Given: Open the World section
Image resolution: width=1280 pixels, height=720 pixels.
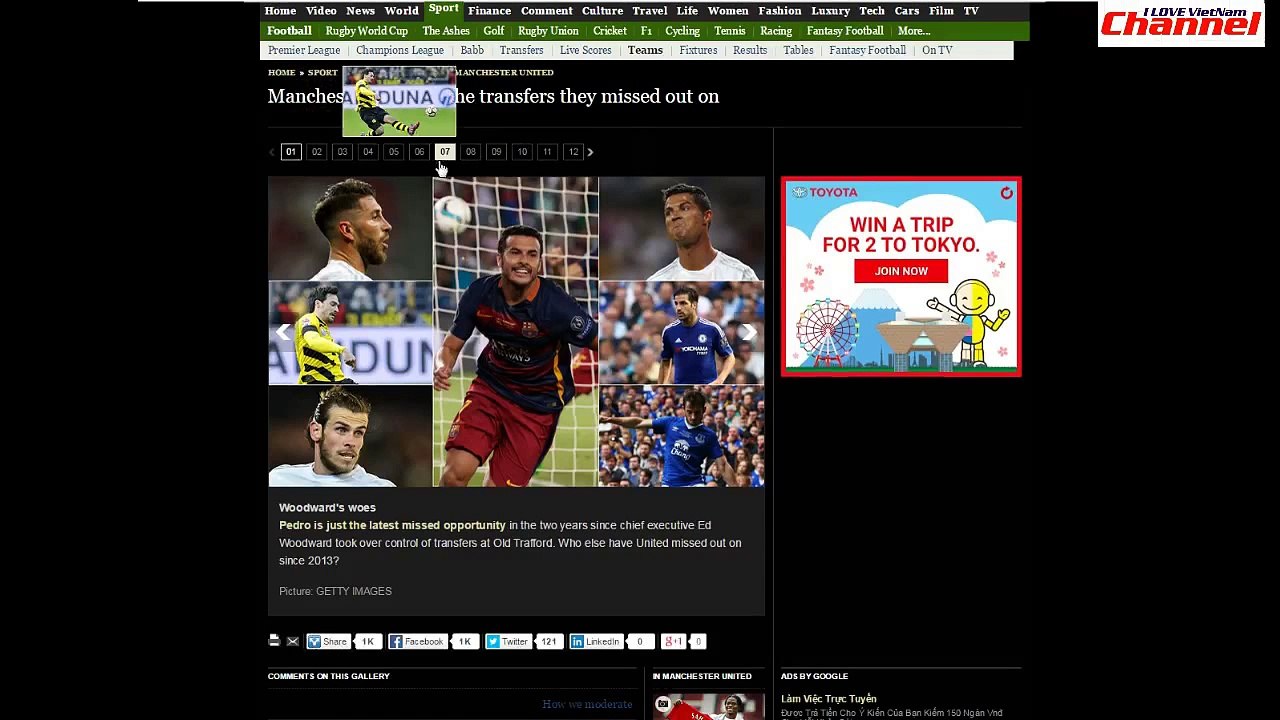Looking at the screenshot, I should tap(402, 11).
